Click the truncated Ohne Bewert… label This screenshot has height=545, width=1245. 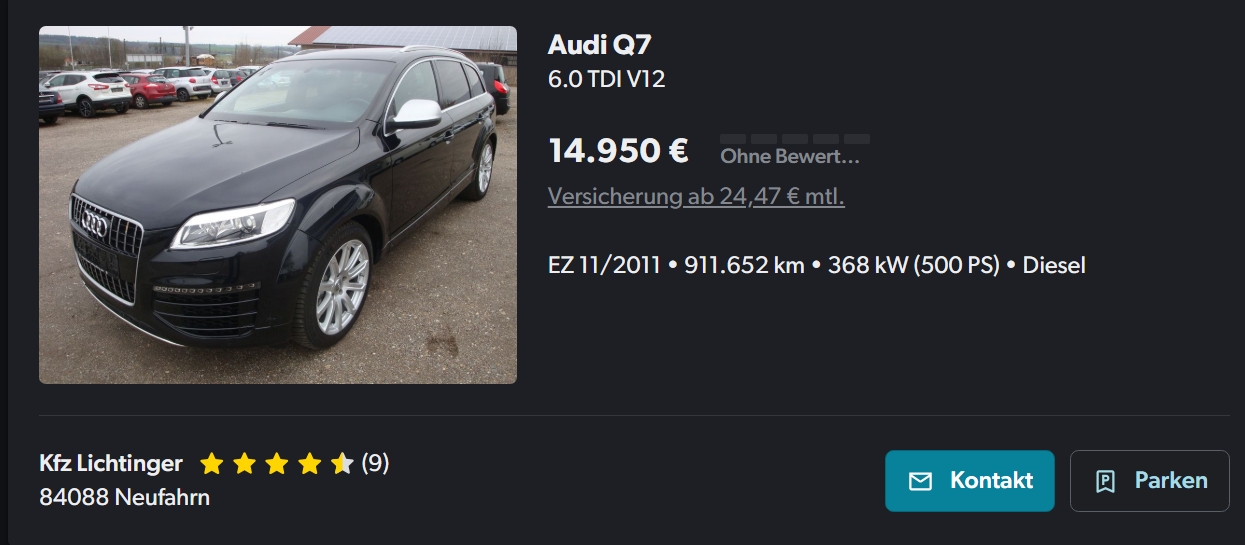(x=790, y=156)
